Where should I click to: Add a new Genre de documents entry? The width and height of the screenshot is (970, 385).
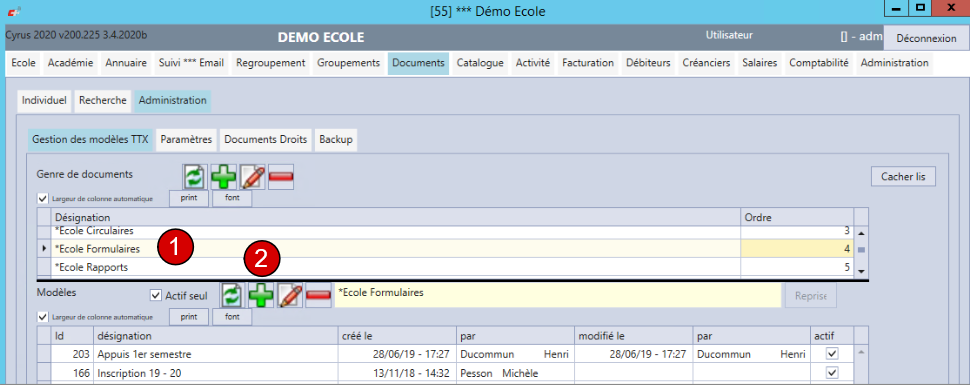223,177
